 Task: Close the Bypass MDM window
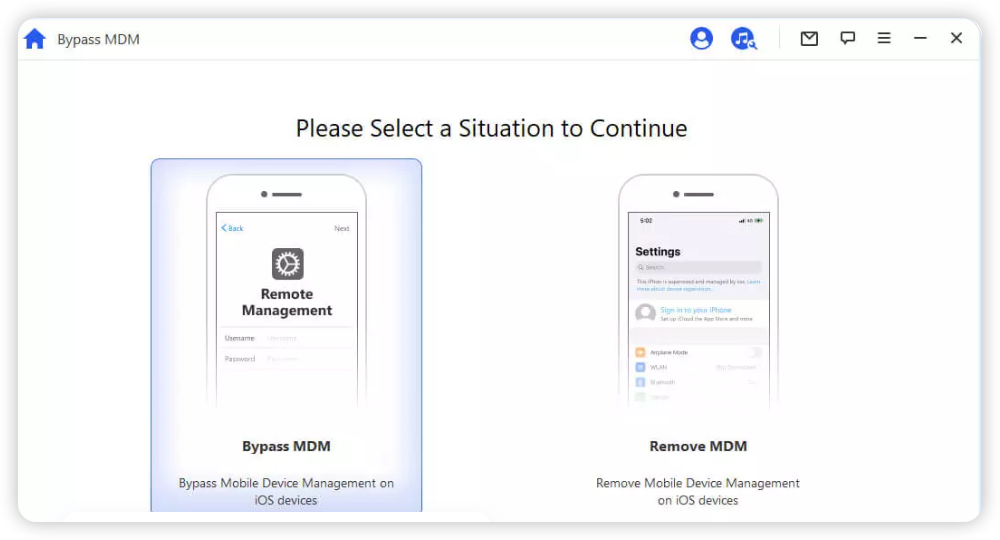point(955,38)
